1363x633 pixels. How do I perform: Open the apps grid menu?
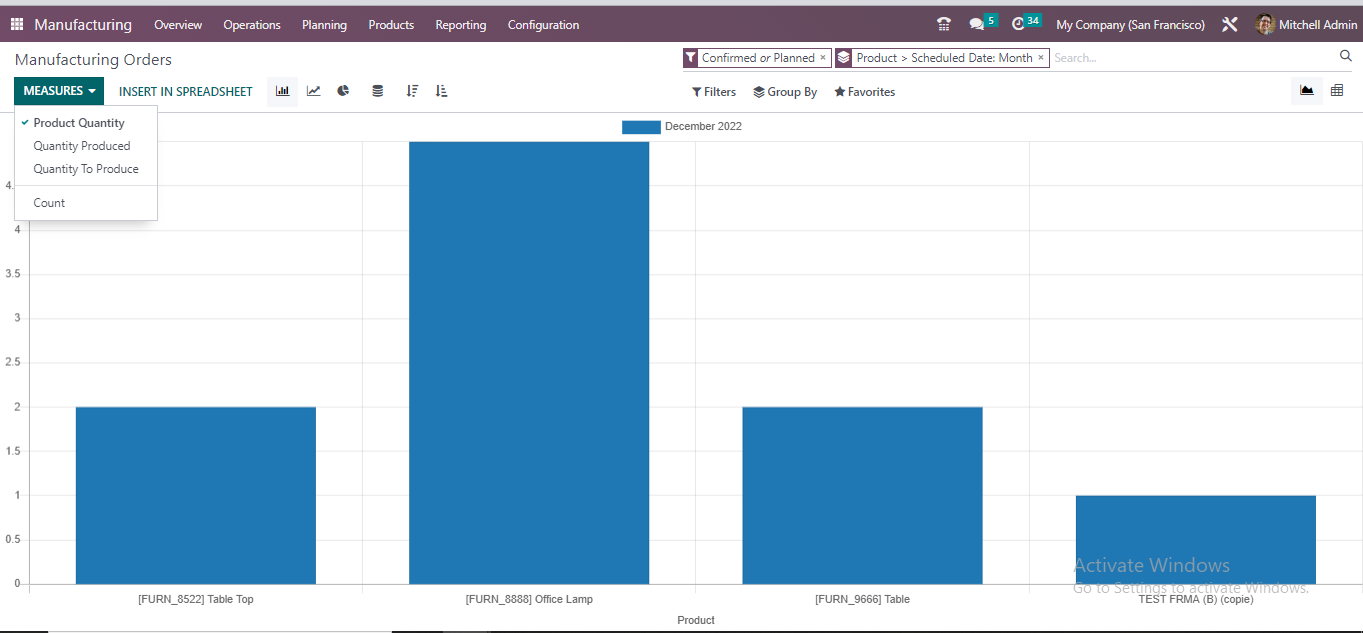click(x=15, y=24)
